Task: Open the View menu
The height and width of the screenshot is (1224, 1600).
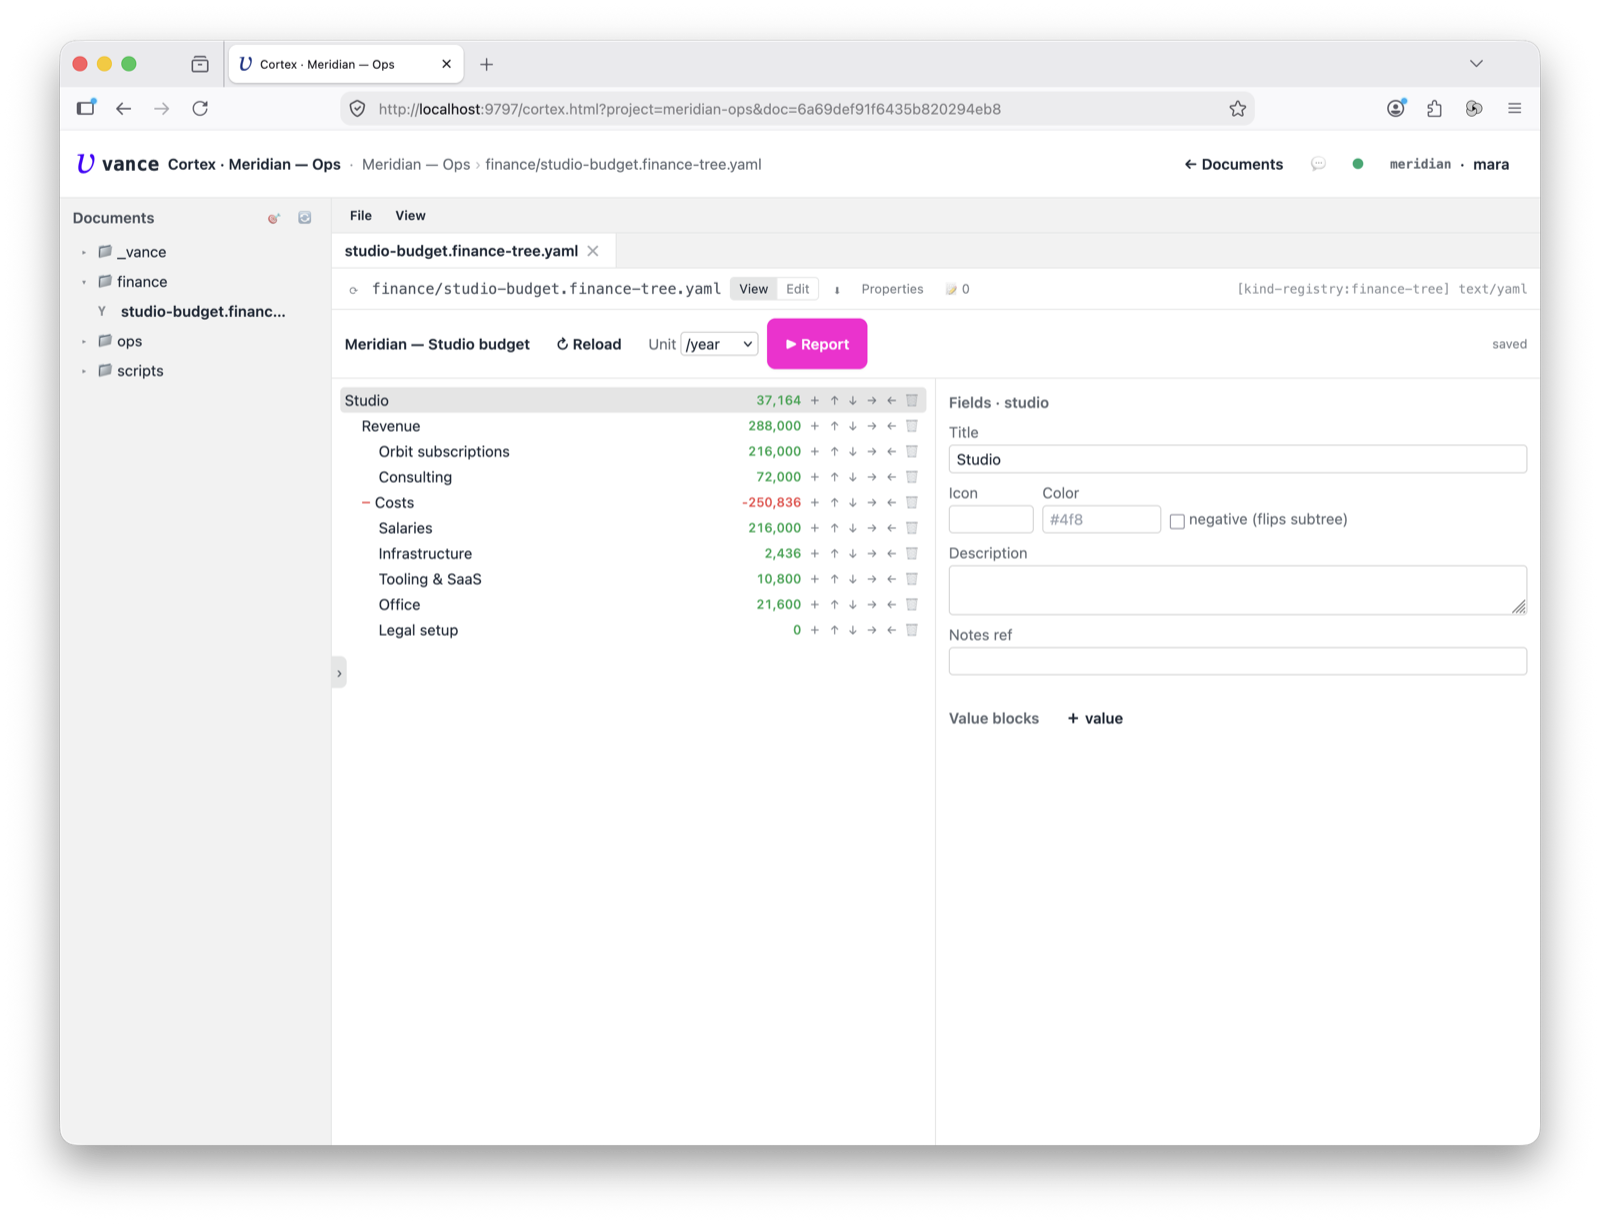Action: pyautogui.click(x=410, y=216)
